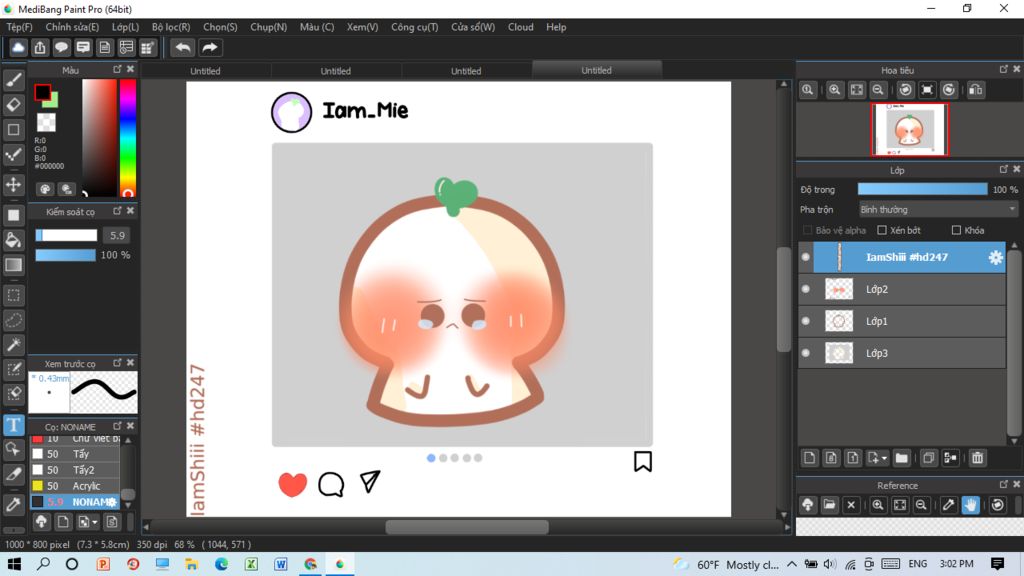
Task: Undock the Kiểm soát cọ panel
Action: click(x=118, y=211)
